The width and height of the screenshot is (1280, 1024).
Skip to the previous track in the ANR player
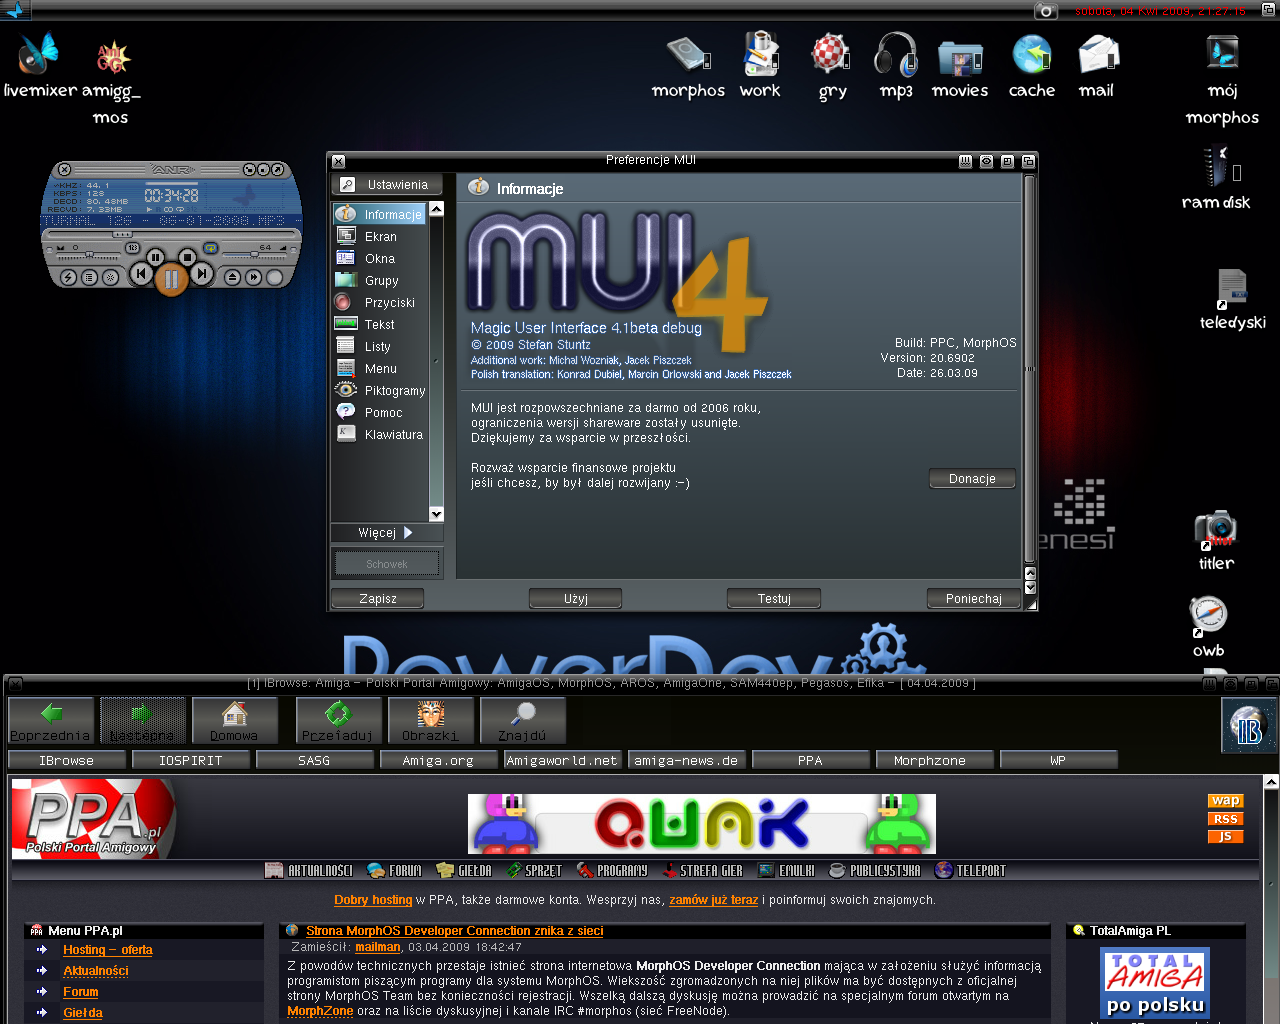point(141,274)
